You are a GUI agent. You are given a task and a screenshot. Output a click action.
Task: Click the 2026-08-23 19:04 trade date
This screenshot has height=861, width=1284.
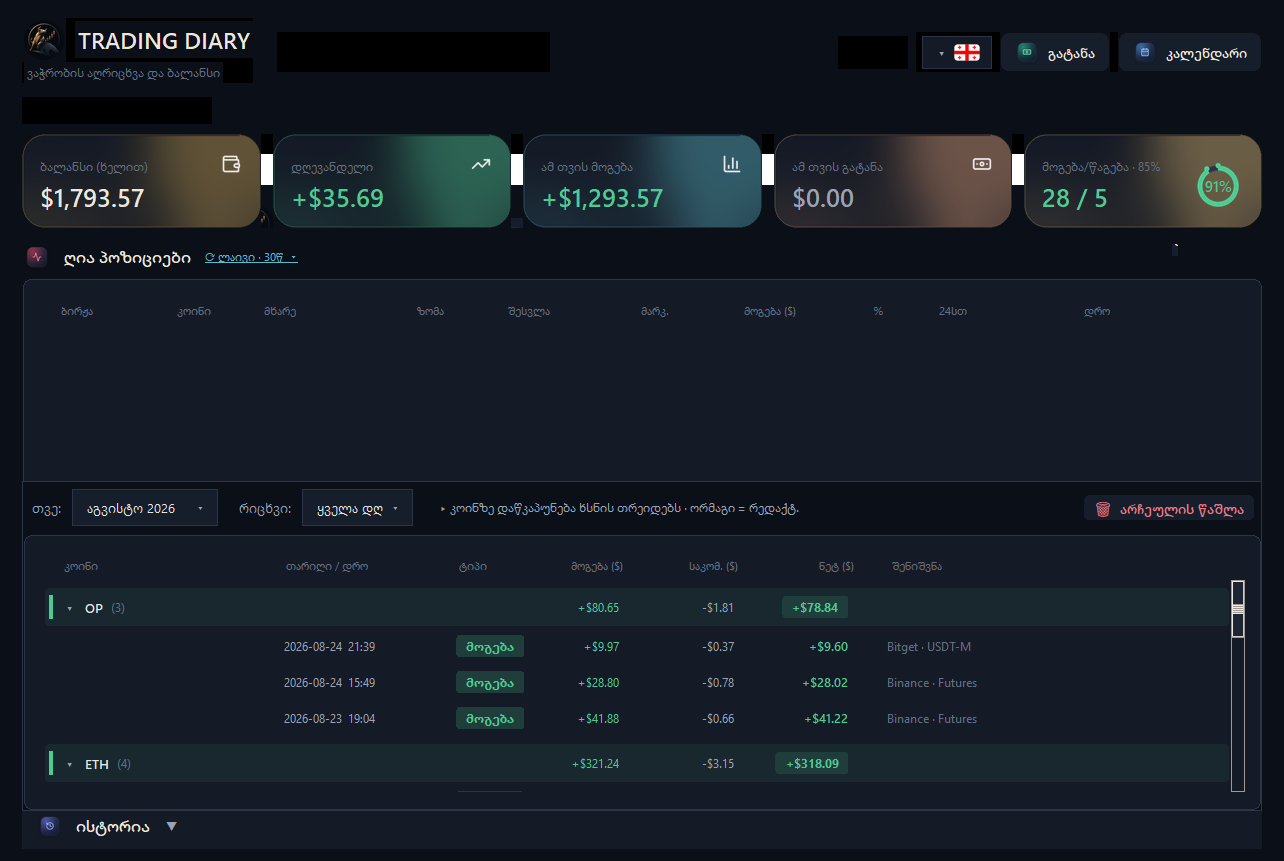click(330, 719)
